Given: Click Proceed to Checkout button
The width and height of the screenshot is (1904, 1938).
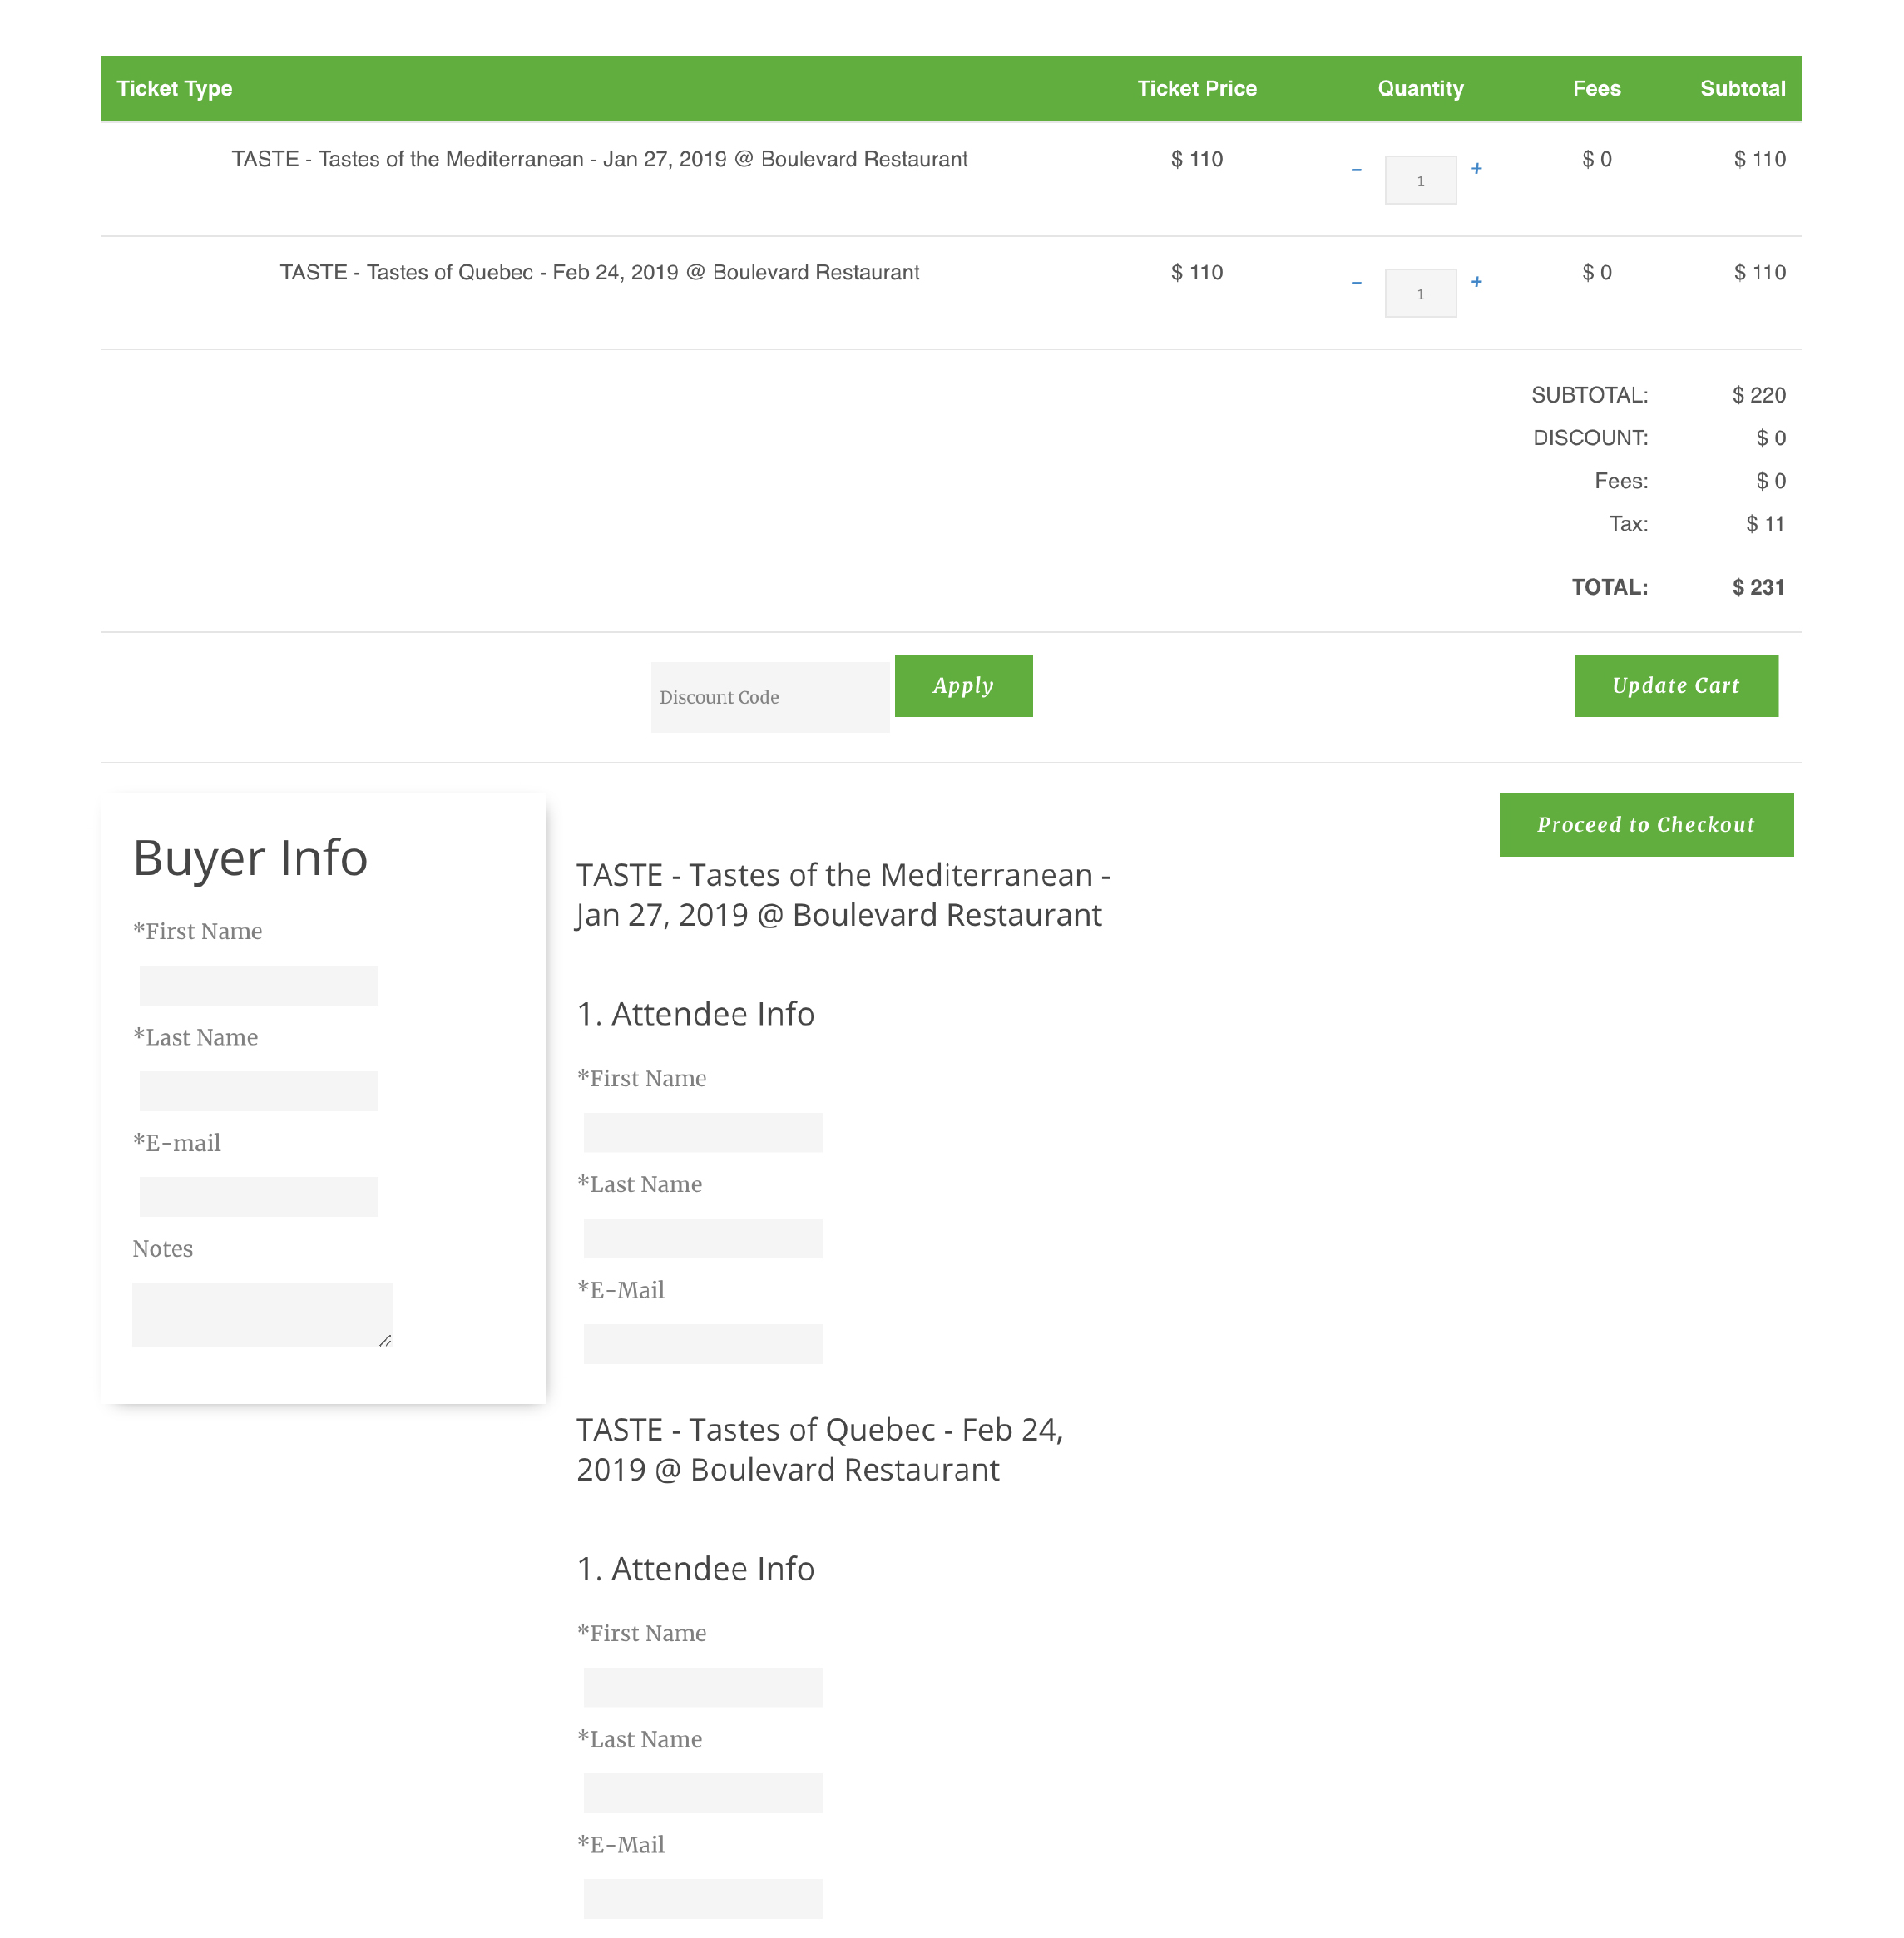Looking at the screenshot, I should tap(1645, 824).
